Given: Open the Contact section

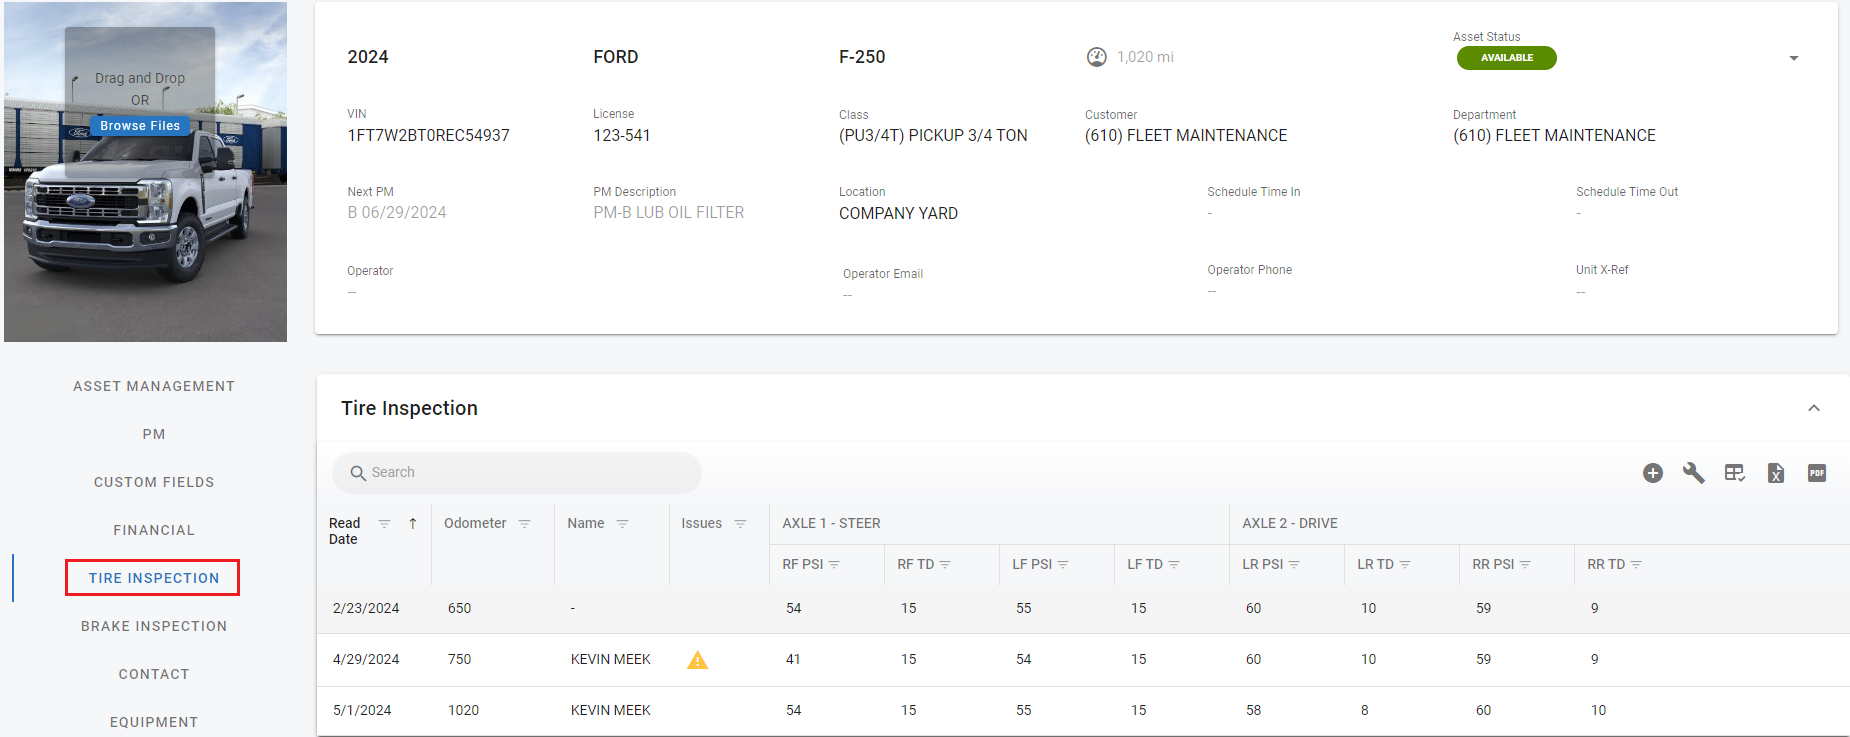Looking at the screenshot, I should [154, 674].
